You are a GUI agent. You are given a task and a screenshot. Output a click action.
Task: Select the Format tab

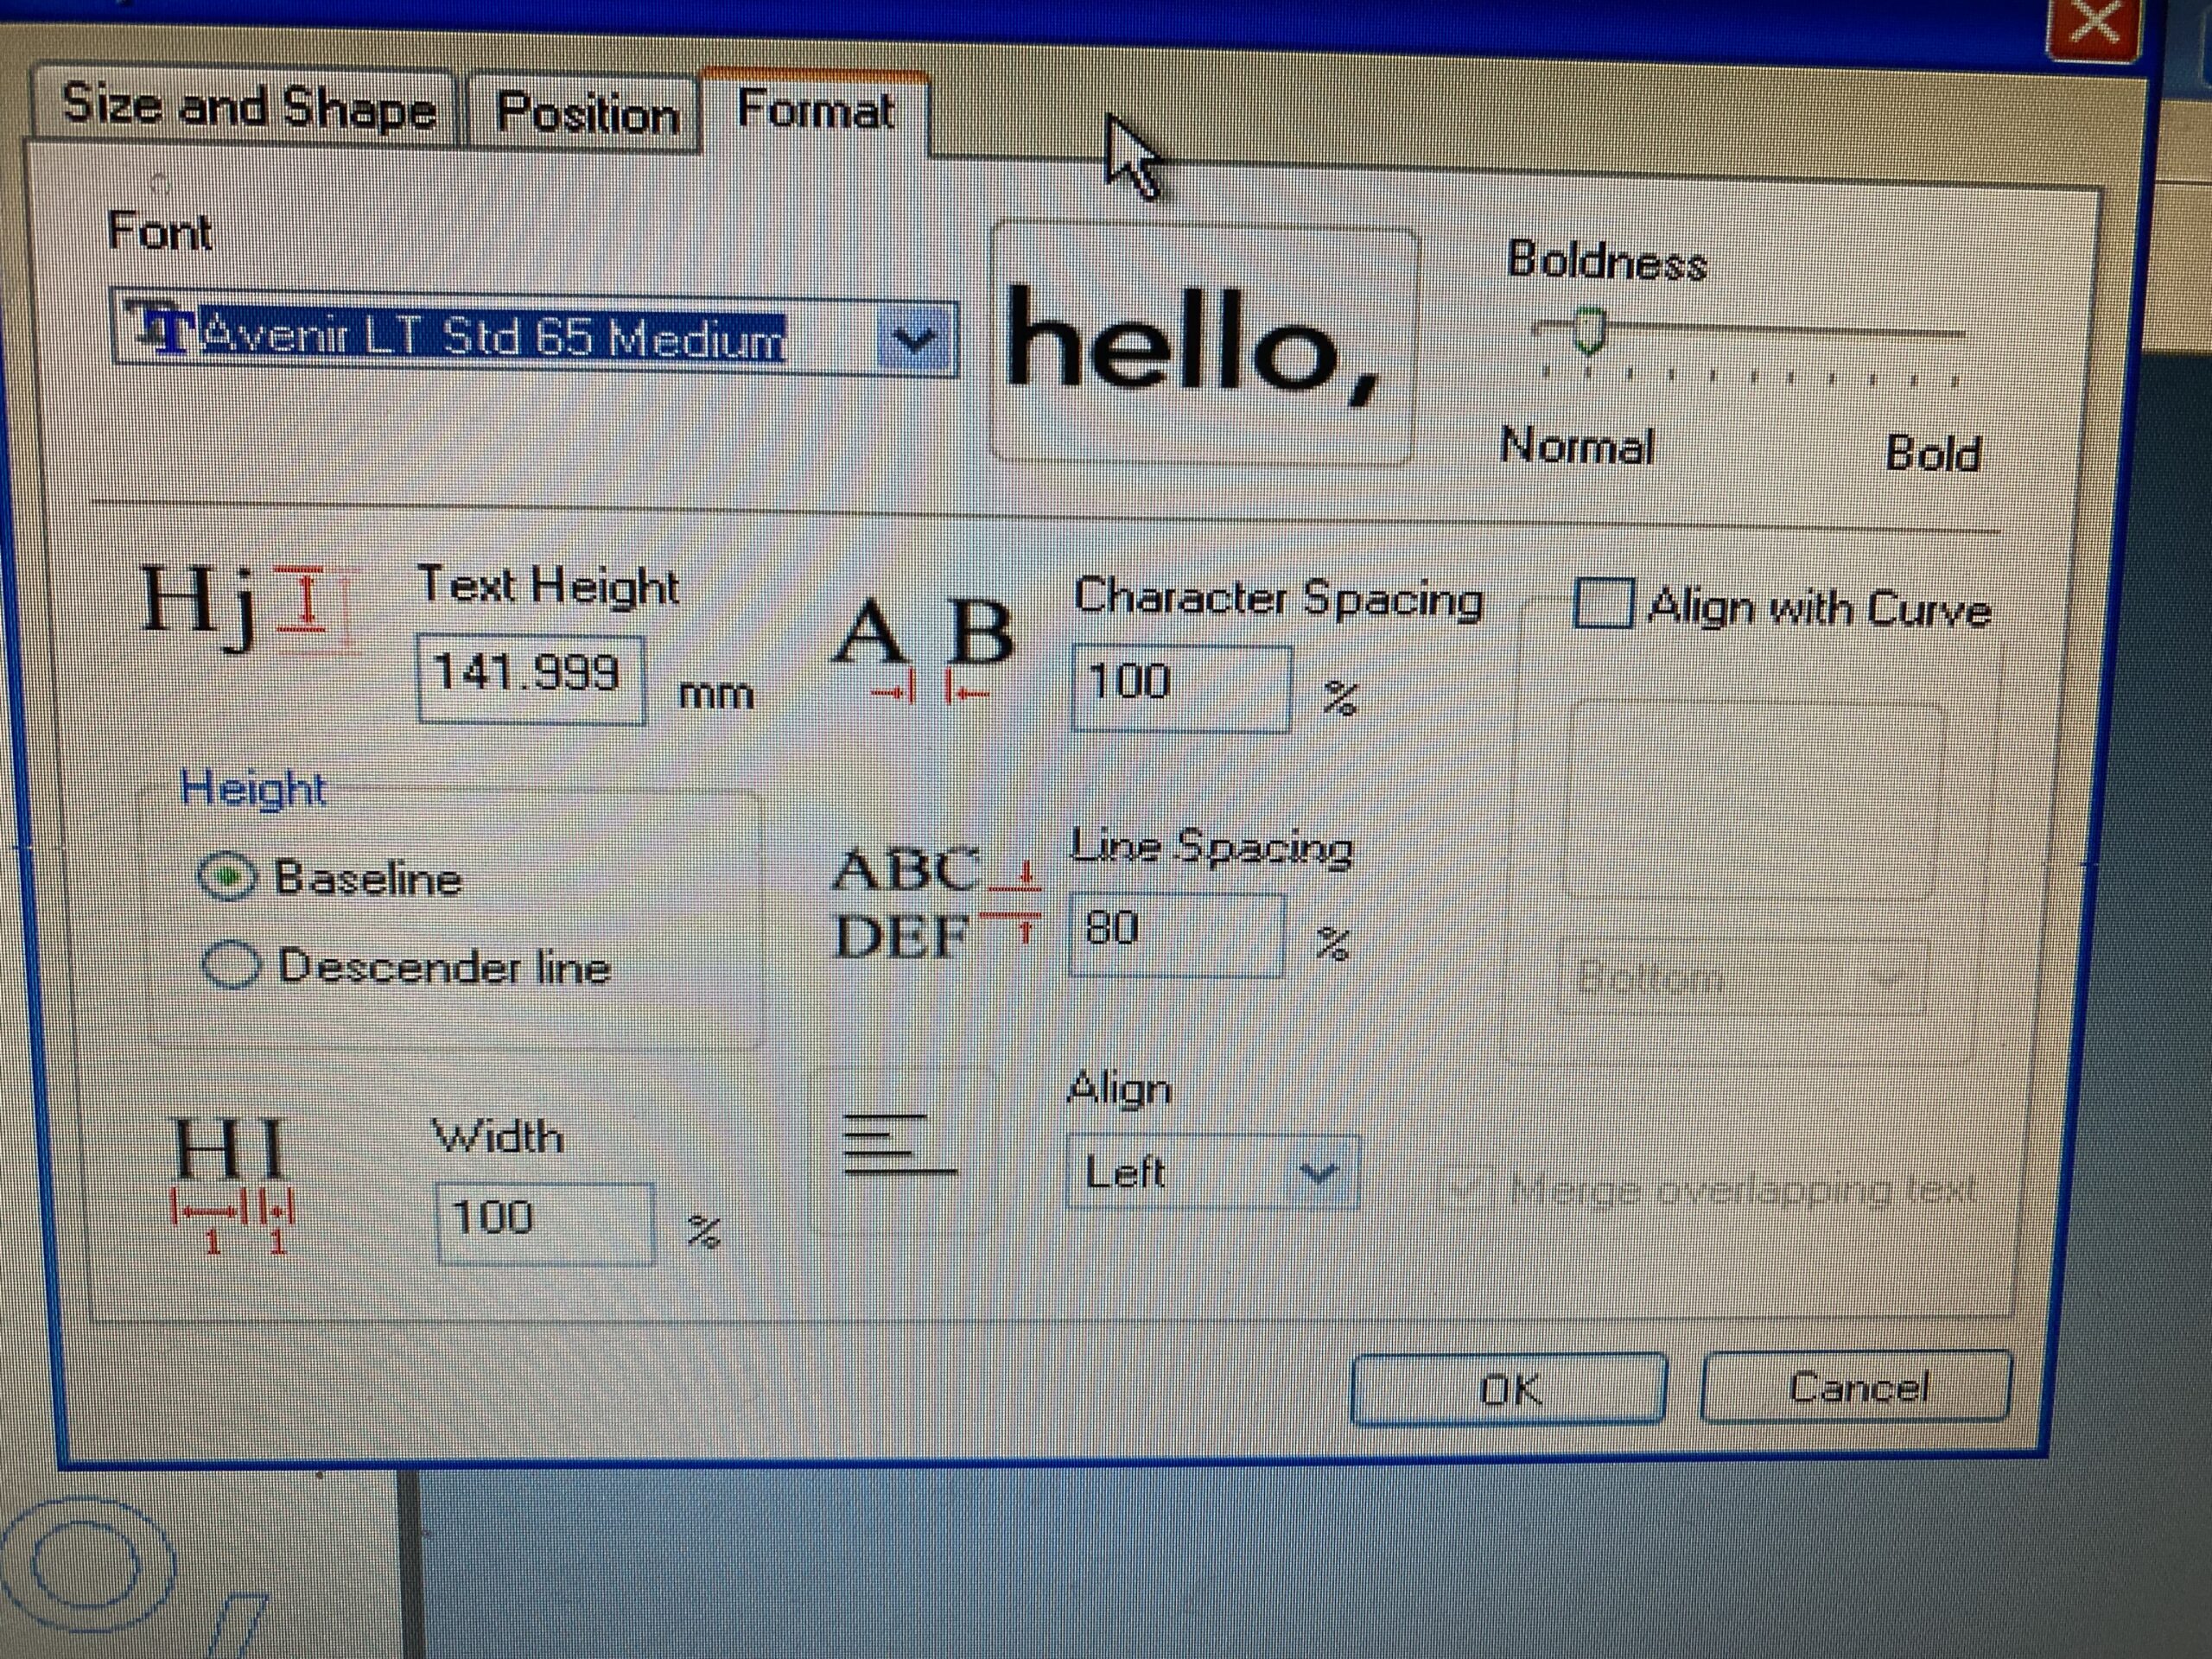[x=816, y=110]
